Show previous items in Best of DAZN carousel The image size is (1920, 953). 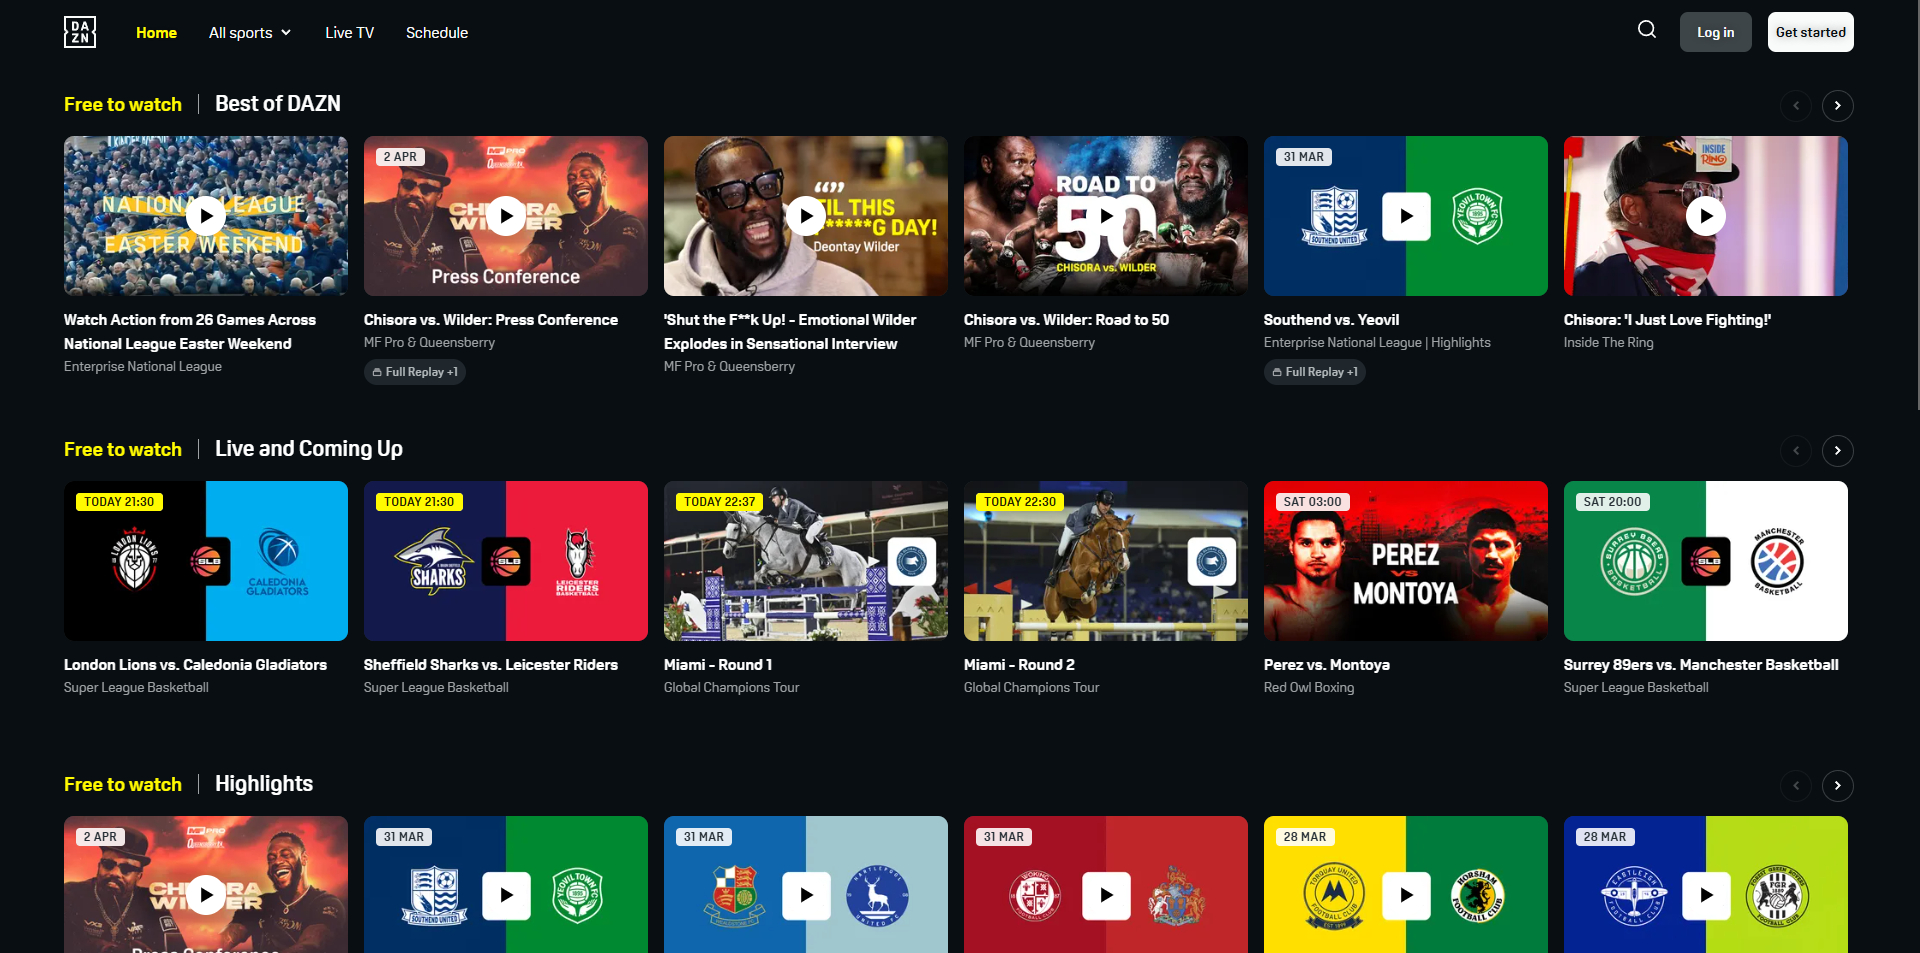pos(1796,105)
